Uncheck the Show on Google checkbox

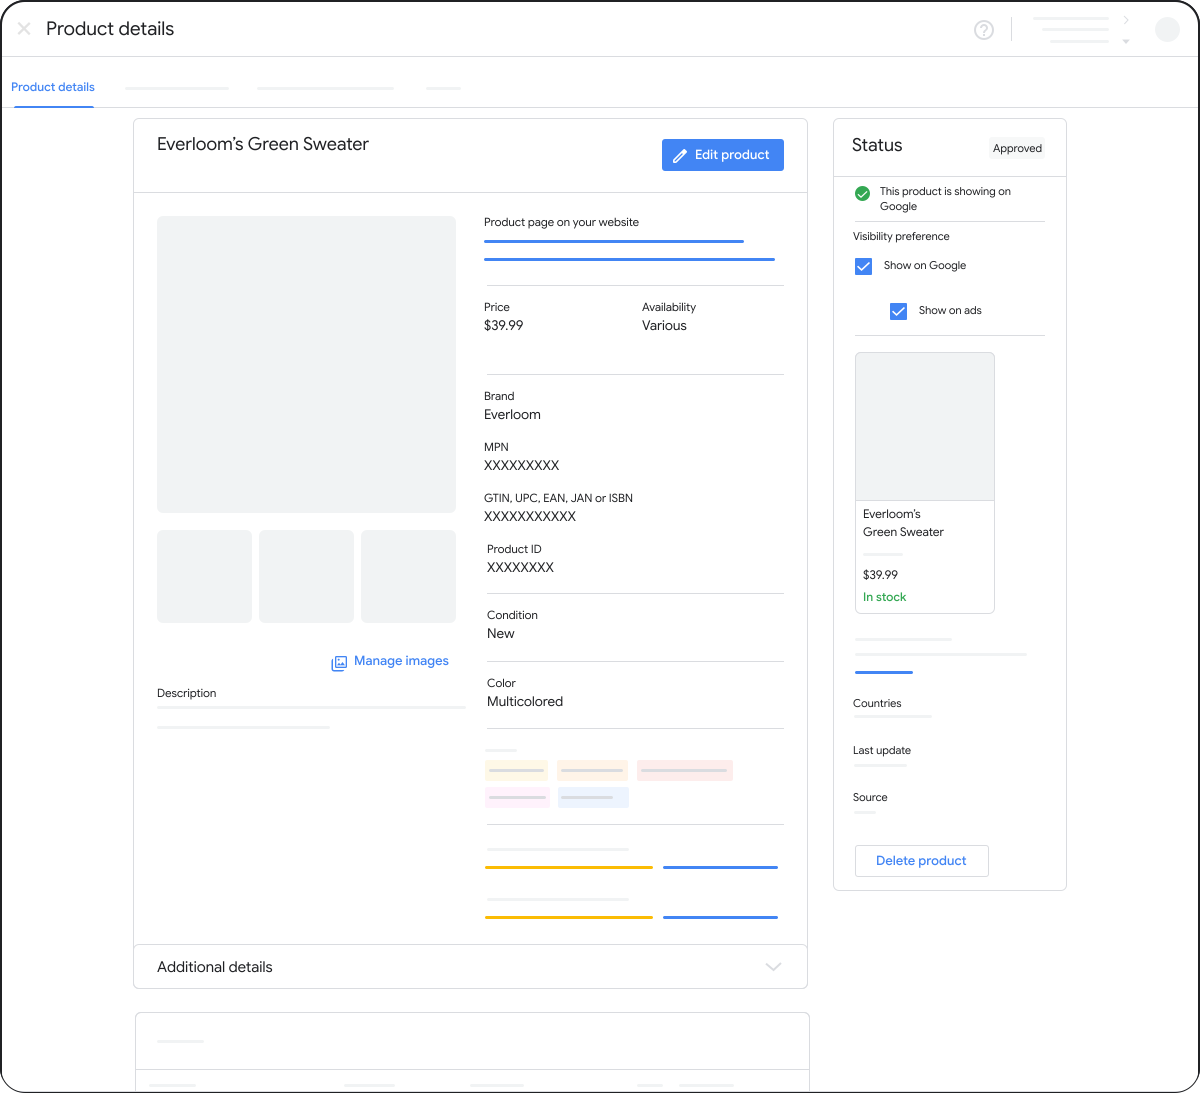[864, 266]
